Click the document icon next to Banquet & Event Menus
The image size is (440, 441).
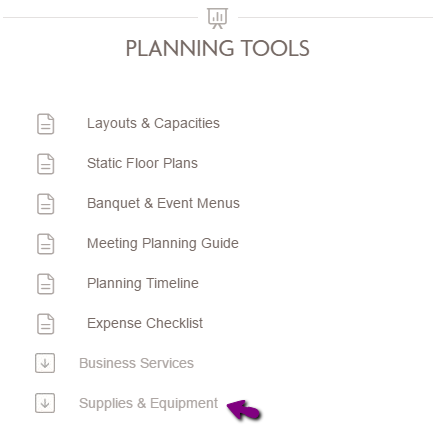(46, 204)
